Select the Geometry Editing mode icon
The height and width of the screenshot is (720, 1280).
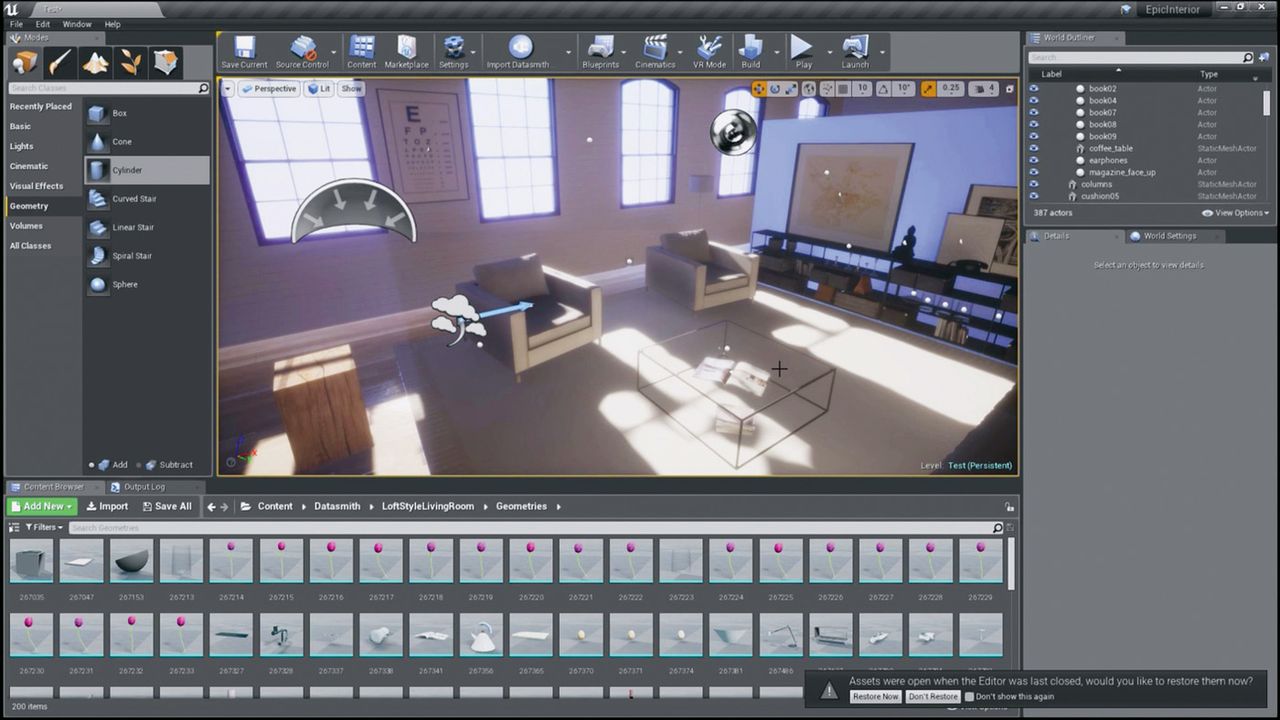click(165, 63)
